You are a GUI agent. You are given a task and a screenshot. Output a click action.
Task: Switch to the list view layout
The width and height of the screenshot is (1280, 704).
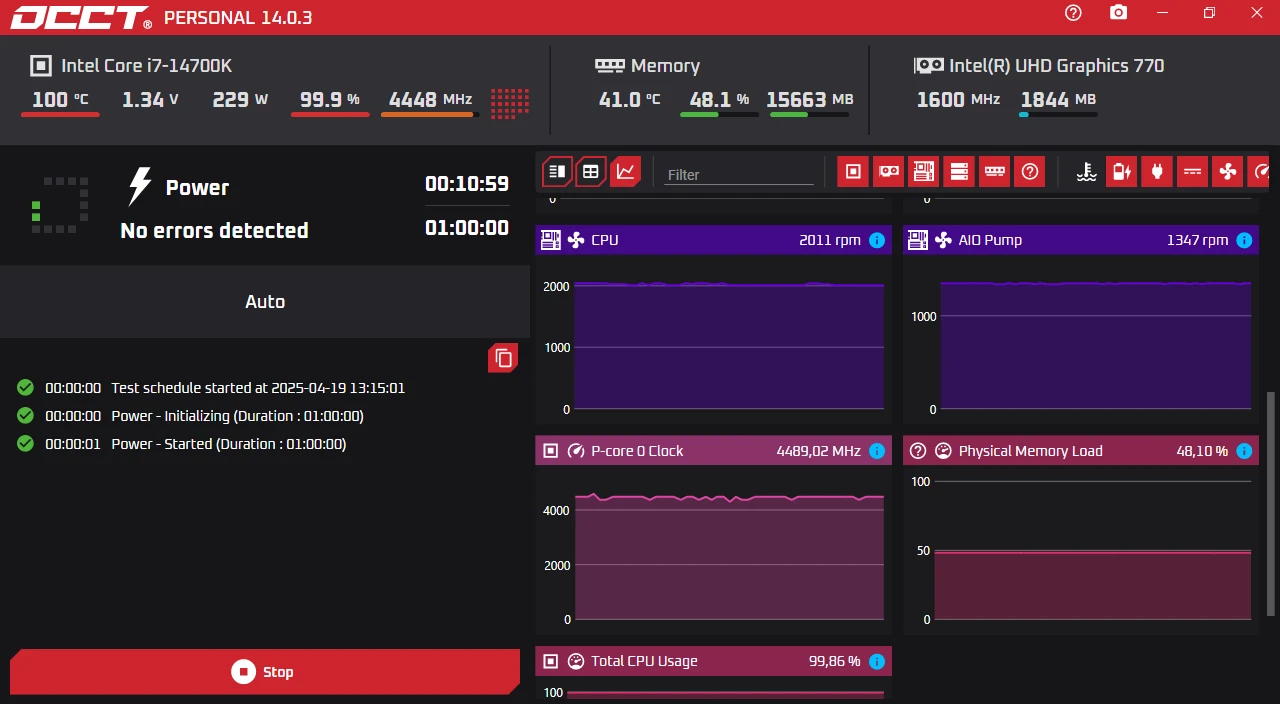pyautogui.click(x=558, y=171)
